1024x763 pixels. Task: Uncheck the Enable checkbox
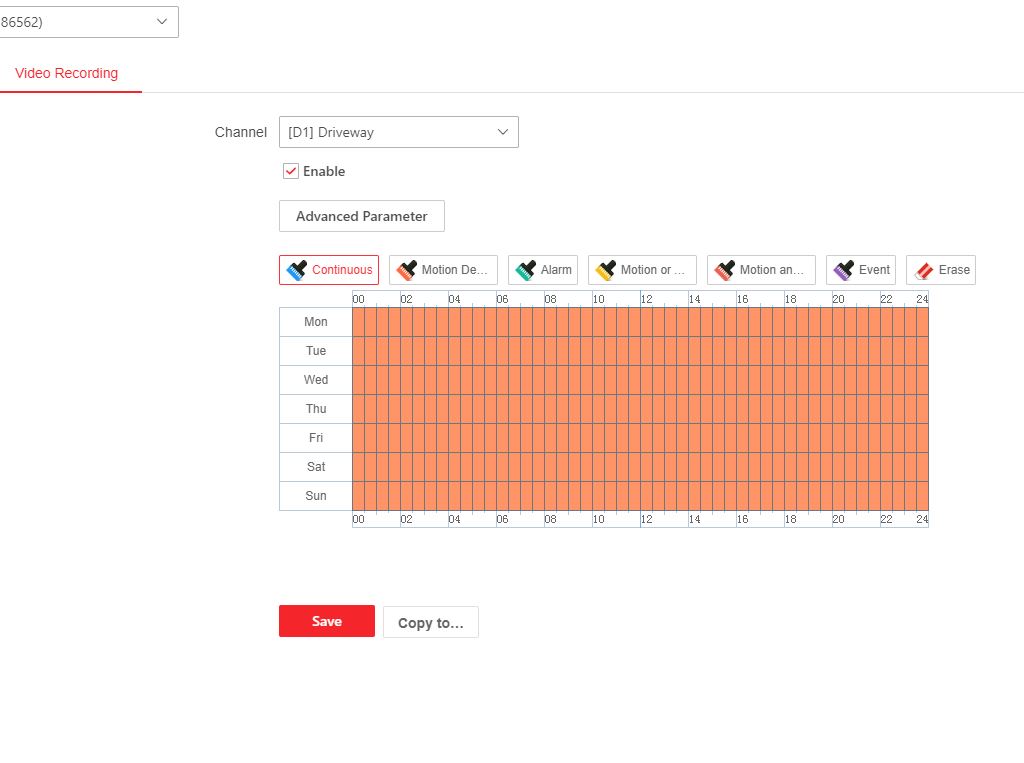(x=291, y=172)
